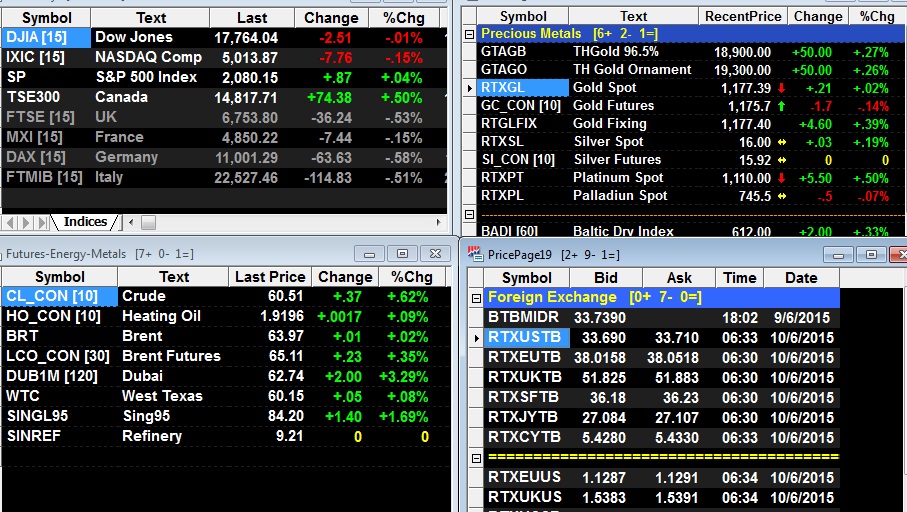Click the PricePage19 window icon
Image resolution: width=907 pixels, height=512 pixels.
pyautogui.click(x=475, y=254)
